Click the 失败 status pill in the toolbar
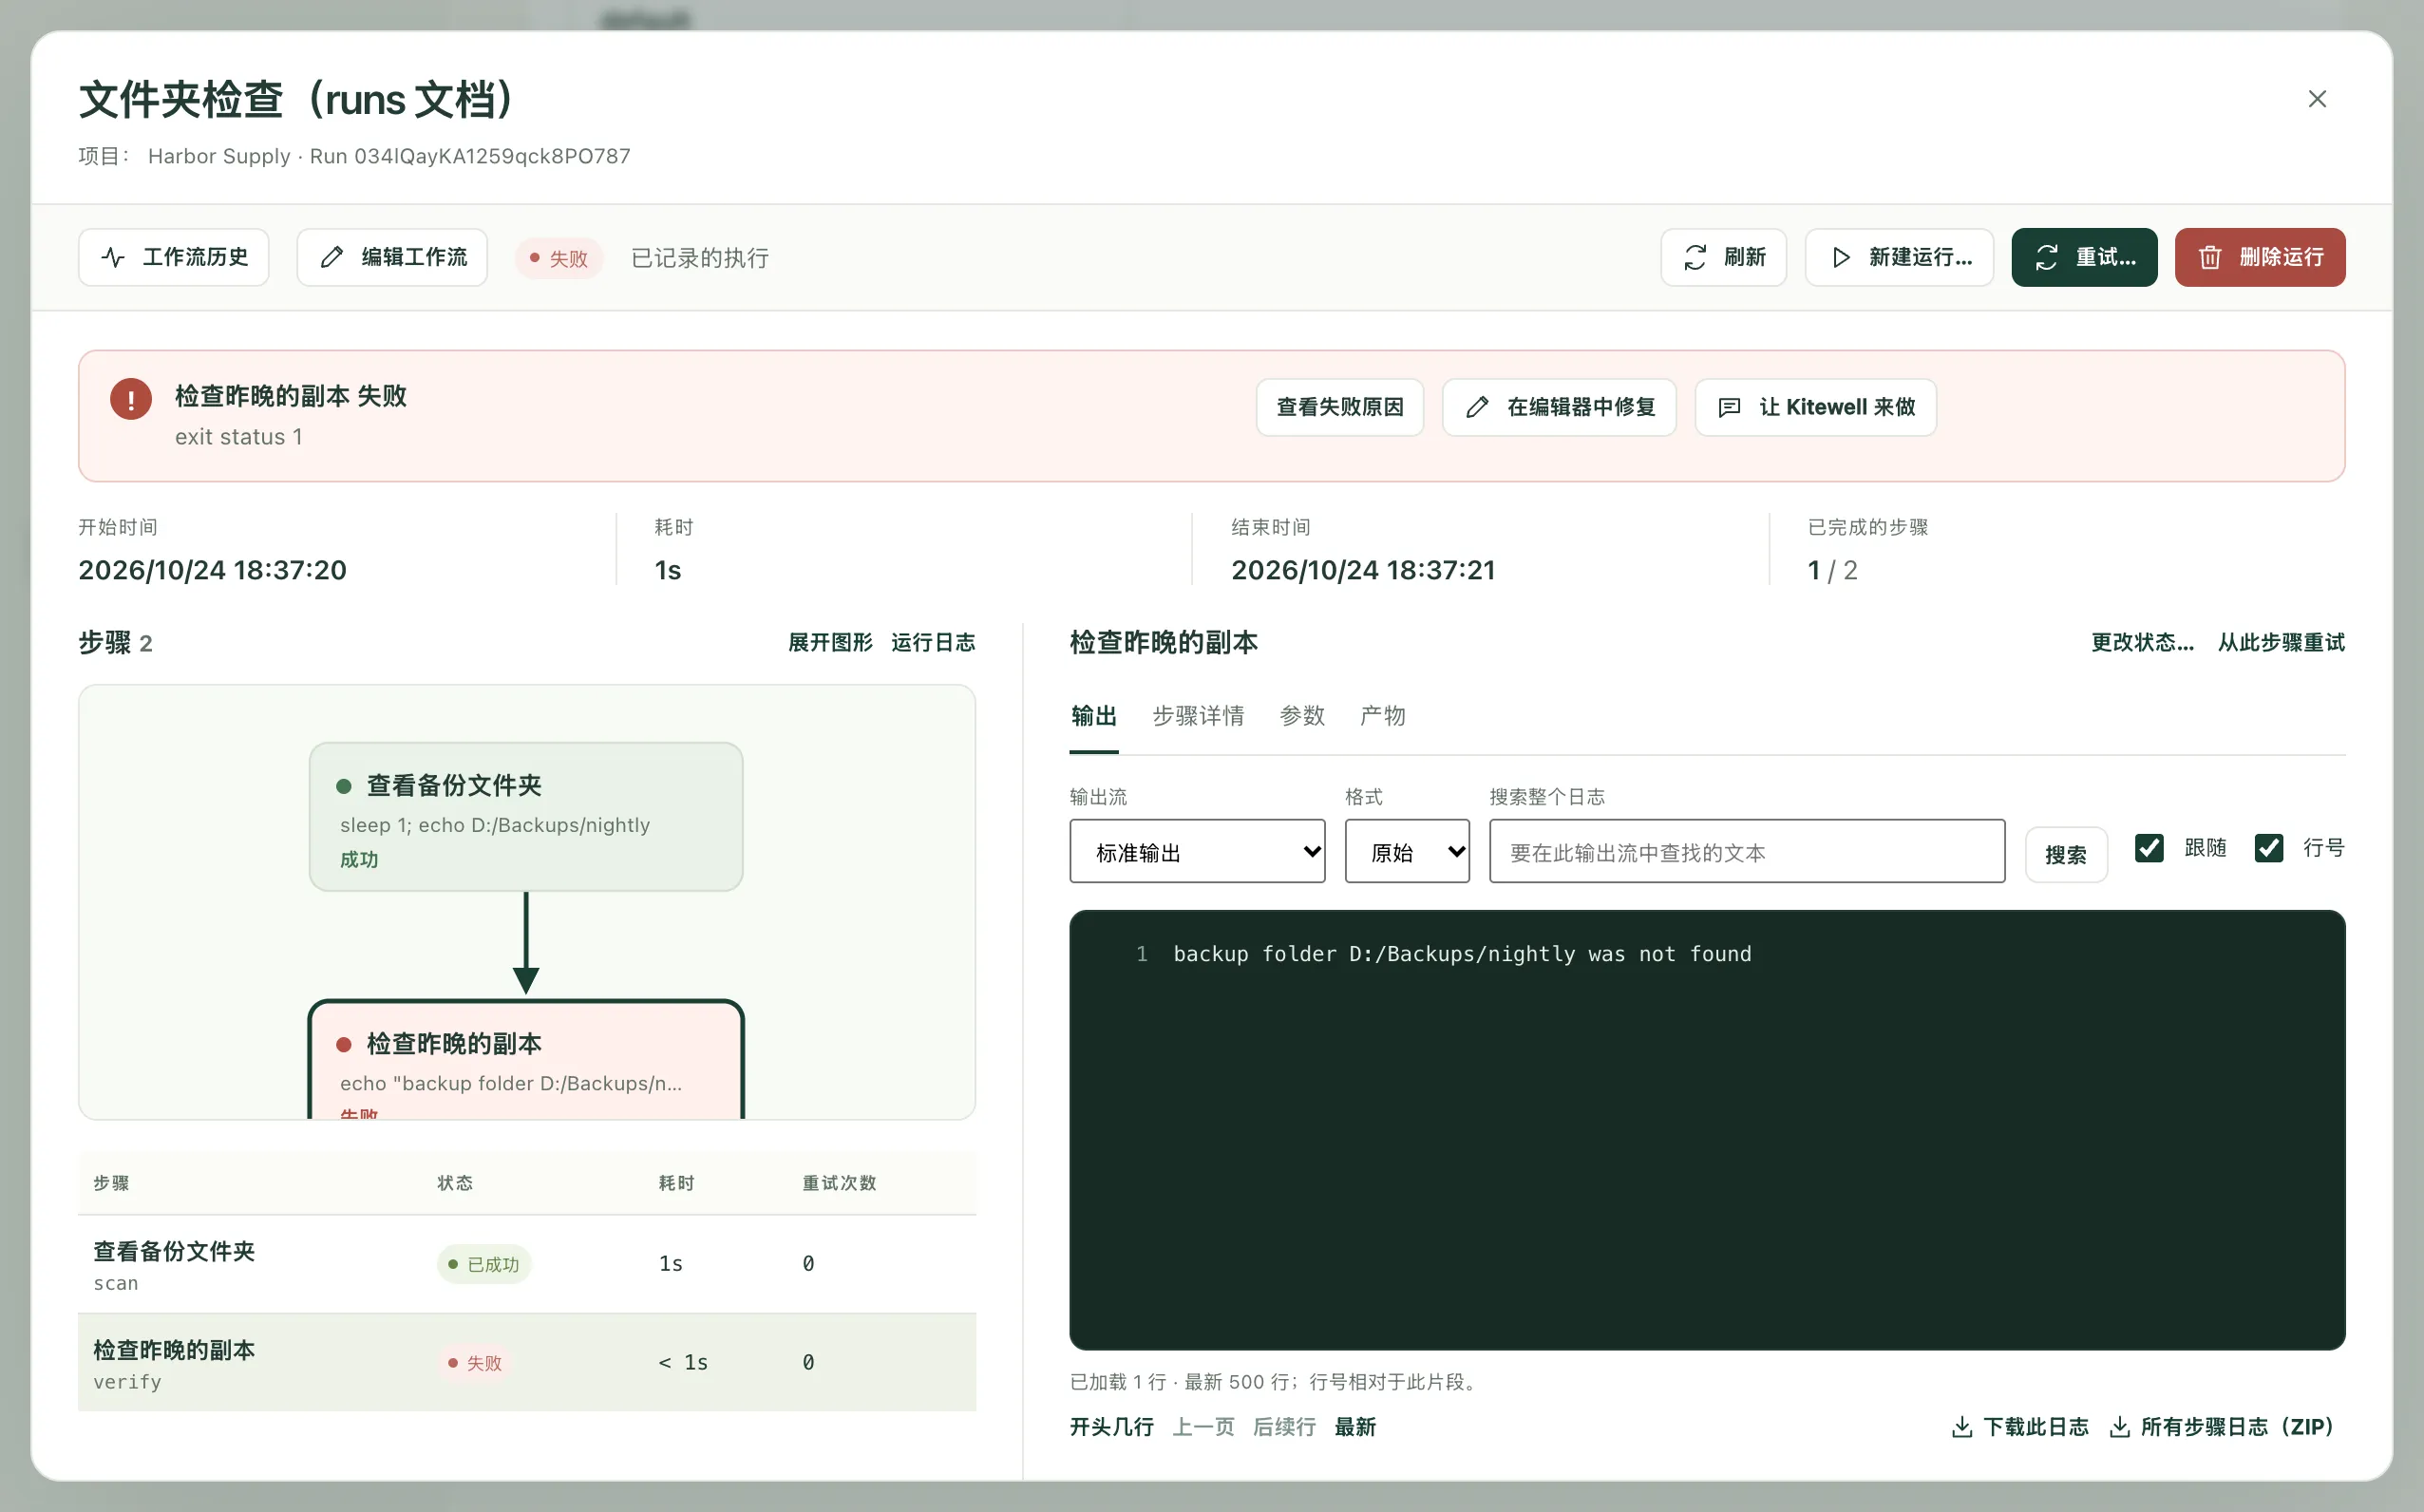 tap(559, 258)
